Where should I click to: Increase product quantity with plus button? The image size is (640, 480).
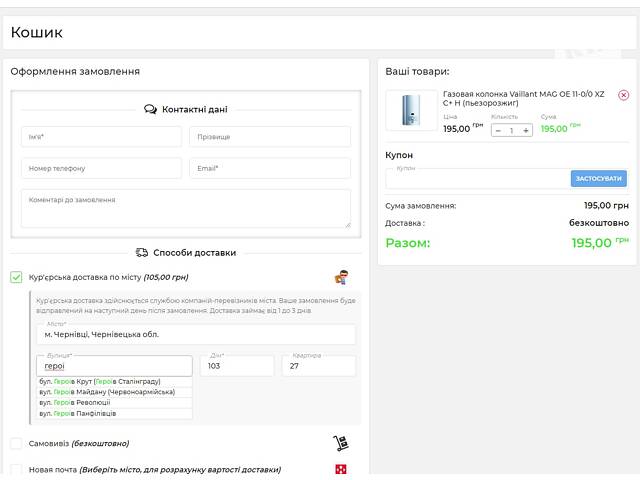pyautogui.click(x=526, y=130)
